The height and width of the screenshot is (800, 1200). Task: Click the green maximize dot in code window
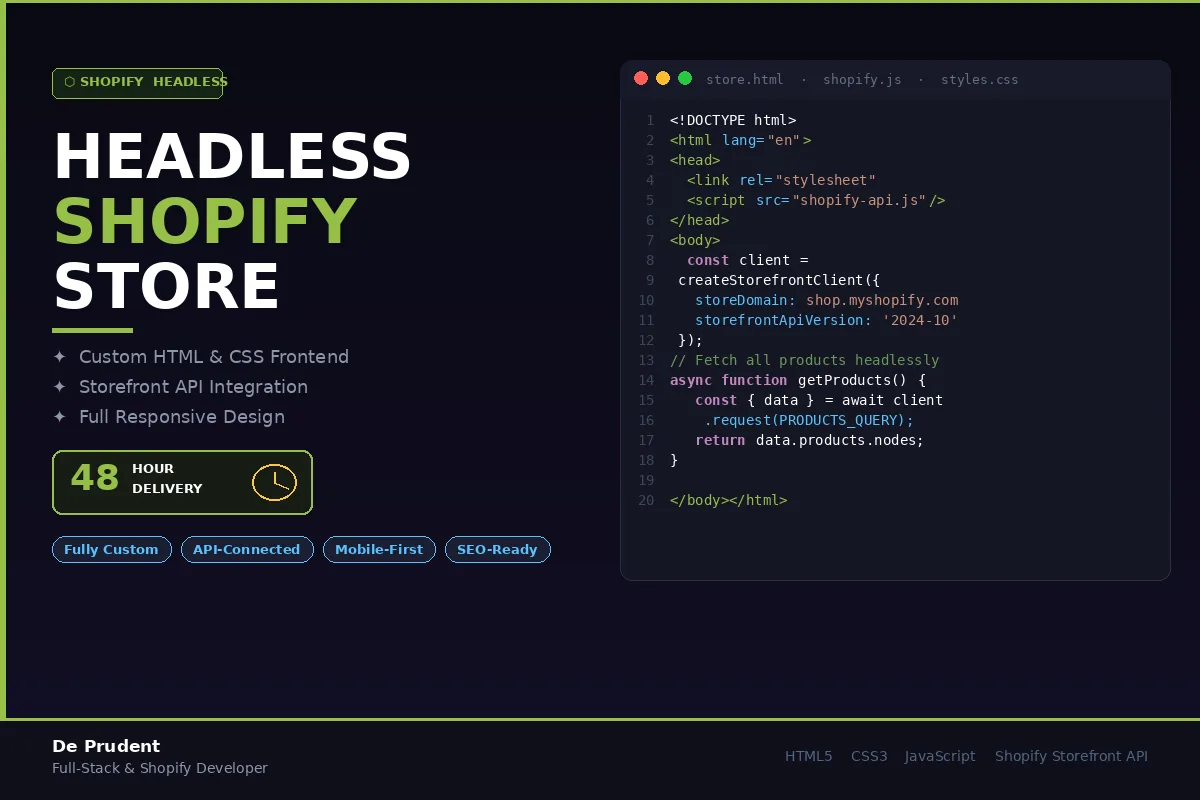(685, 78)
